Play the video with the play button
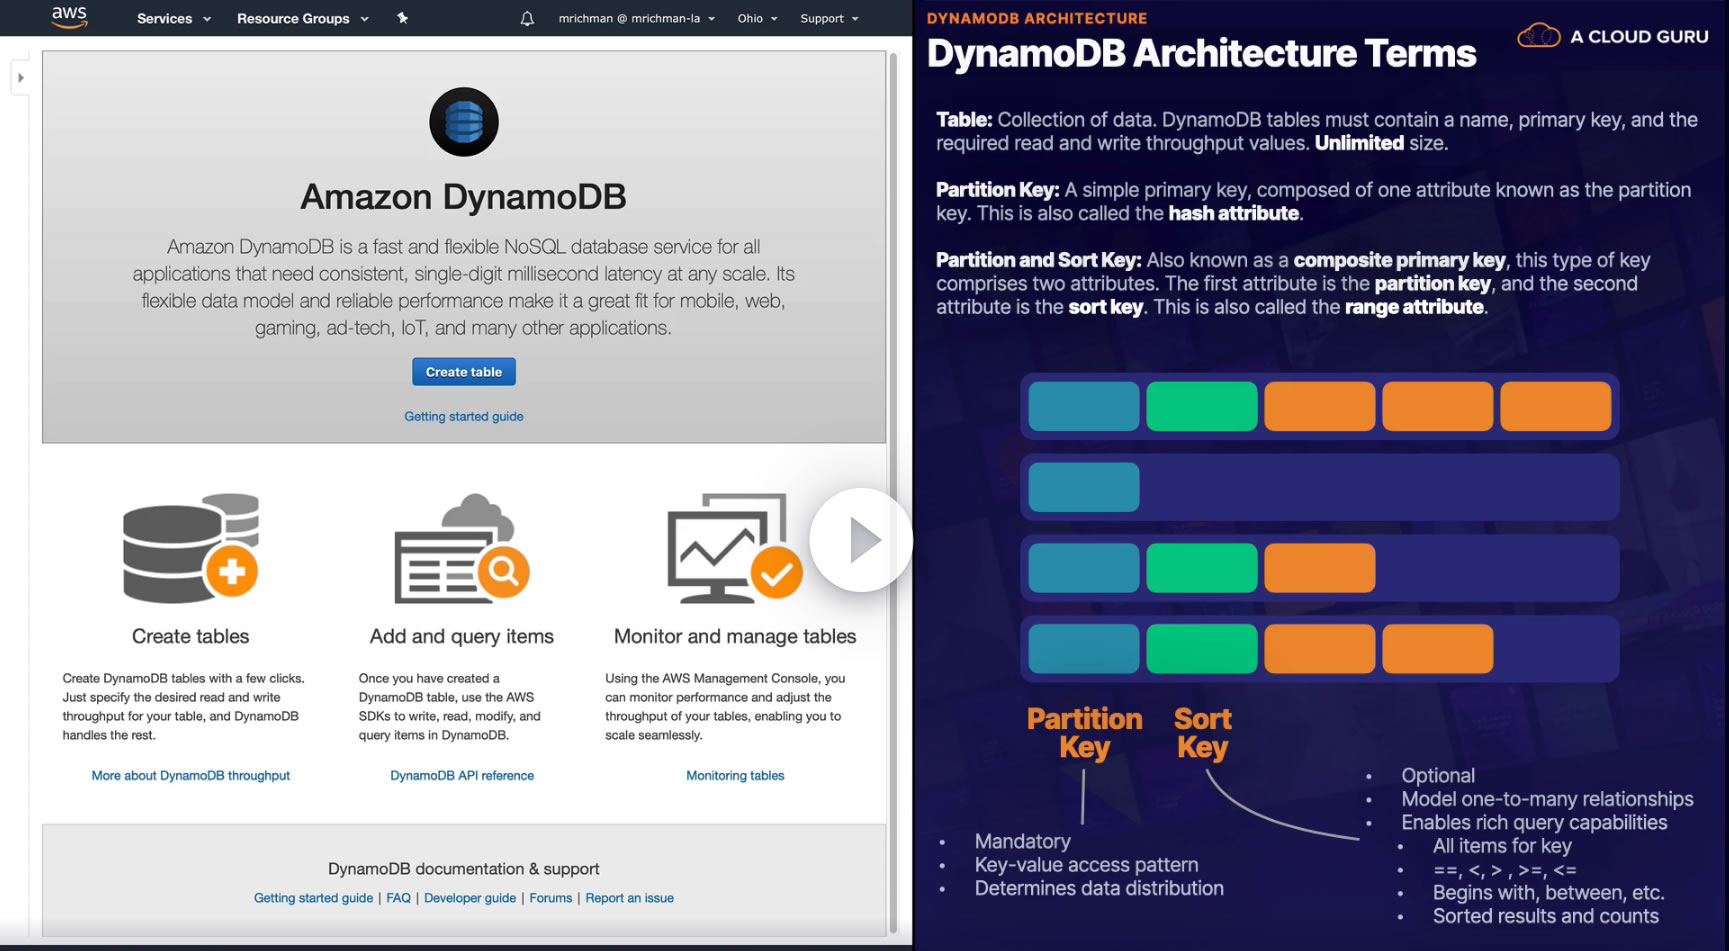The height and width of the screenshot is (951, 1729). (x=861, y=540)
